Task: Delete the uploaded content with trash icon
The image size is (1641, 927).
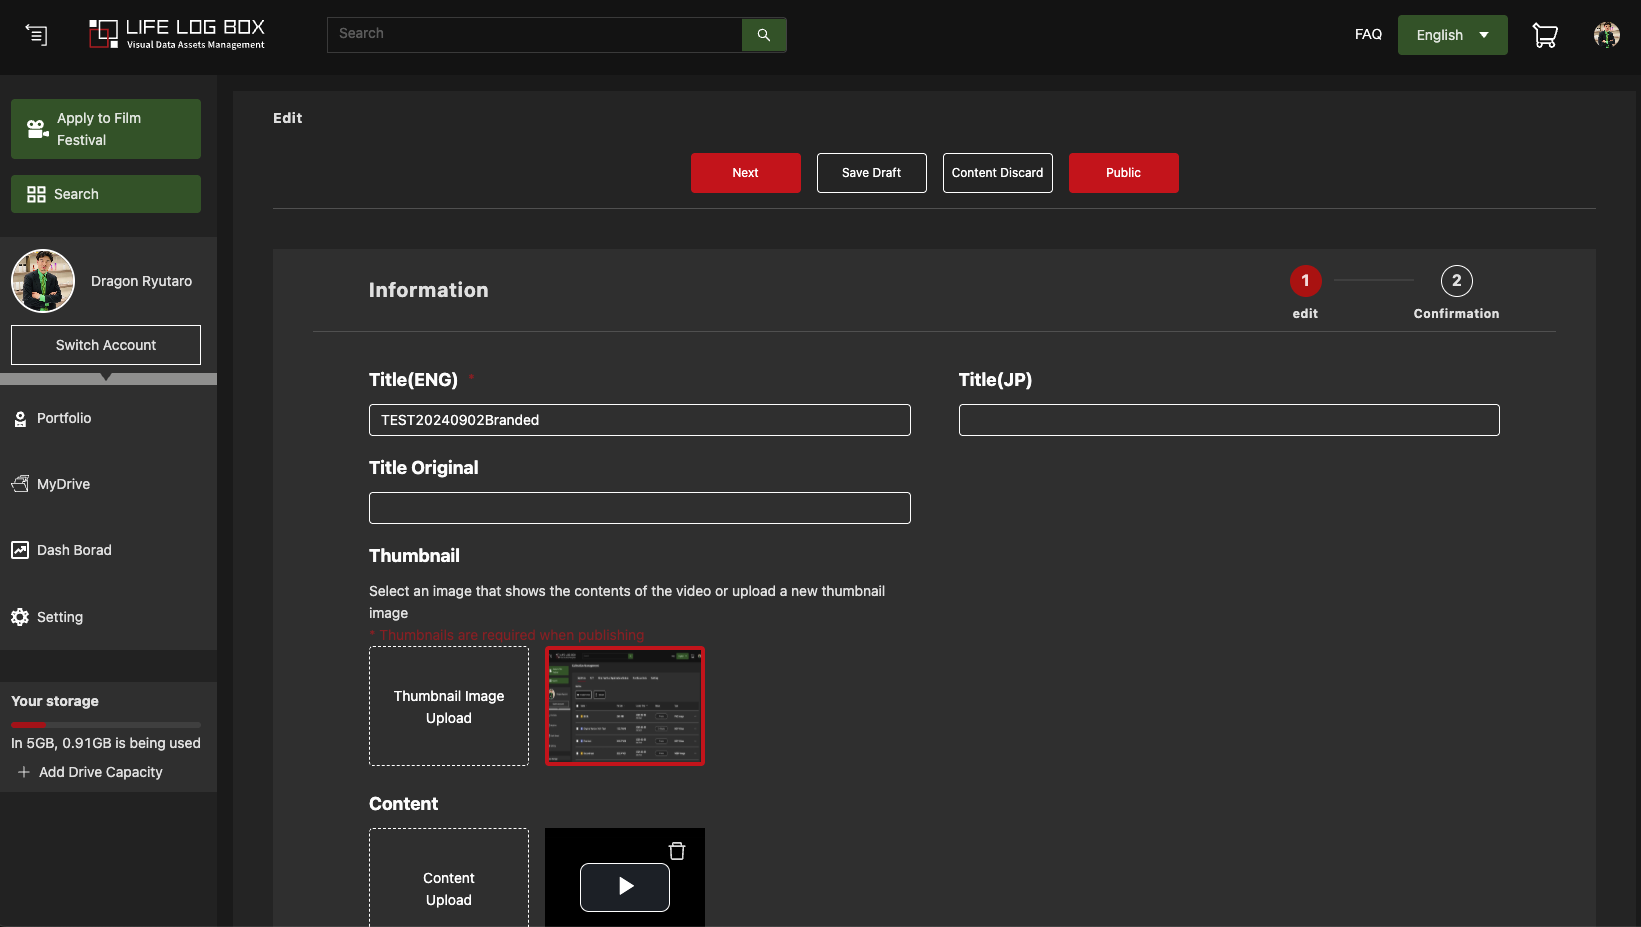Action: click(x=677, y=851)
